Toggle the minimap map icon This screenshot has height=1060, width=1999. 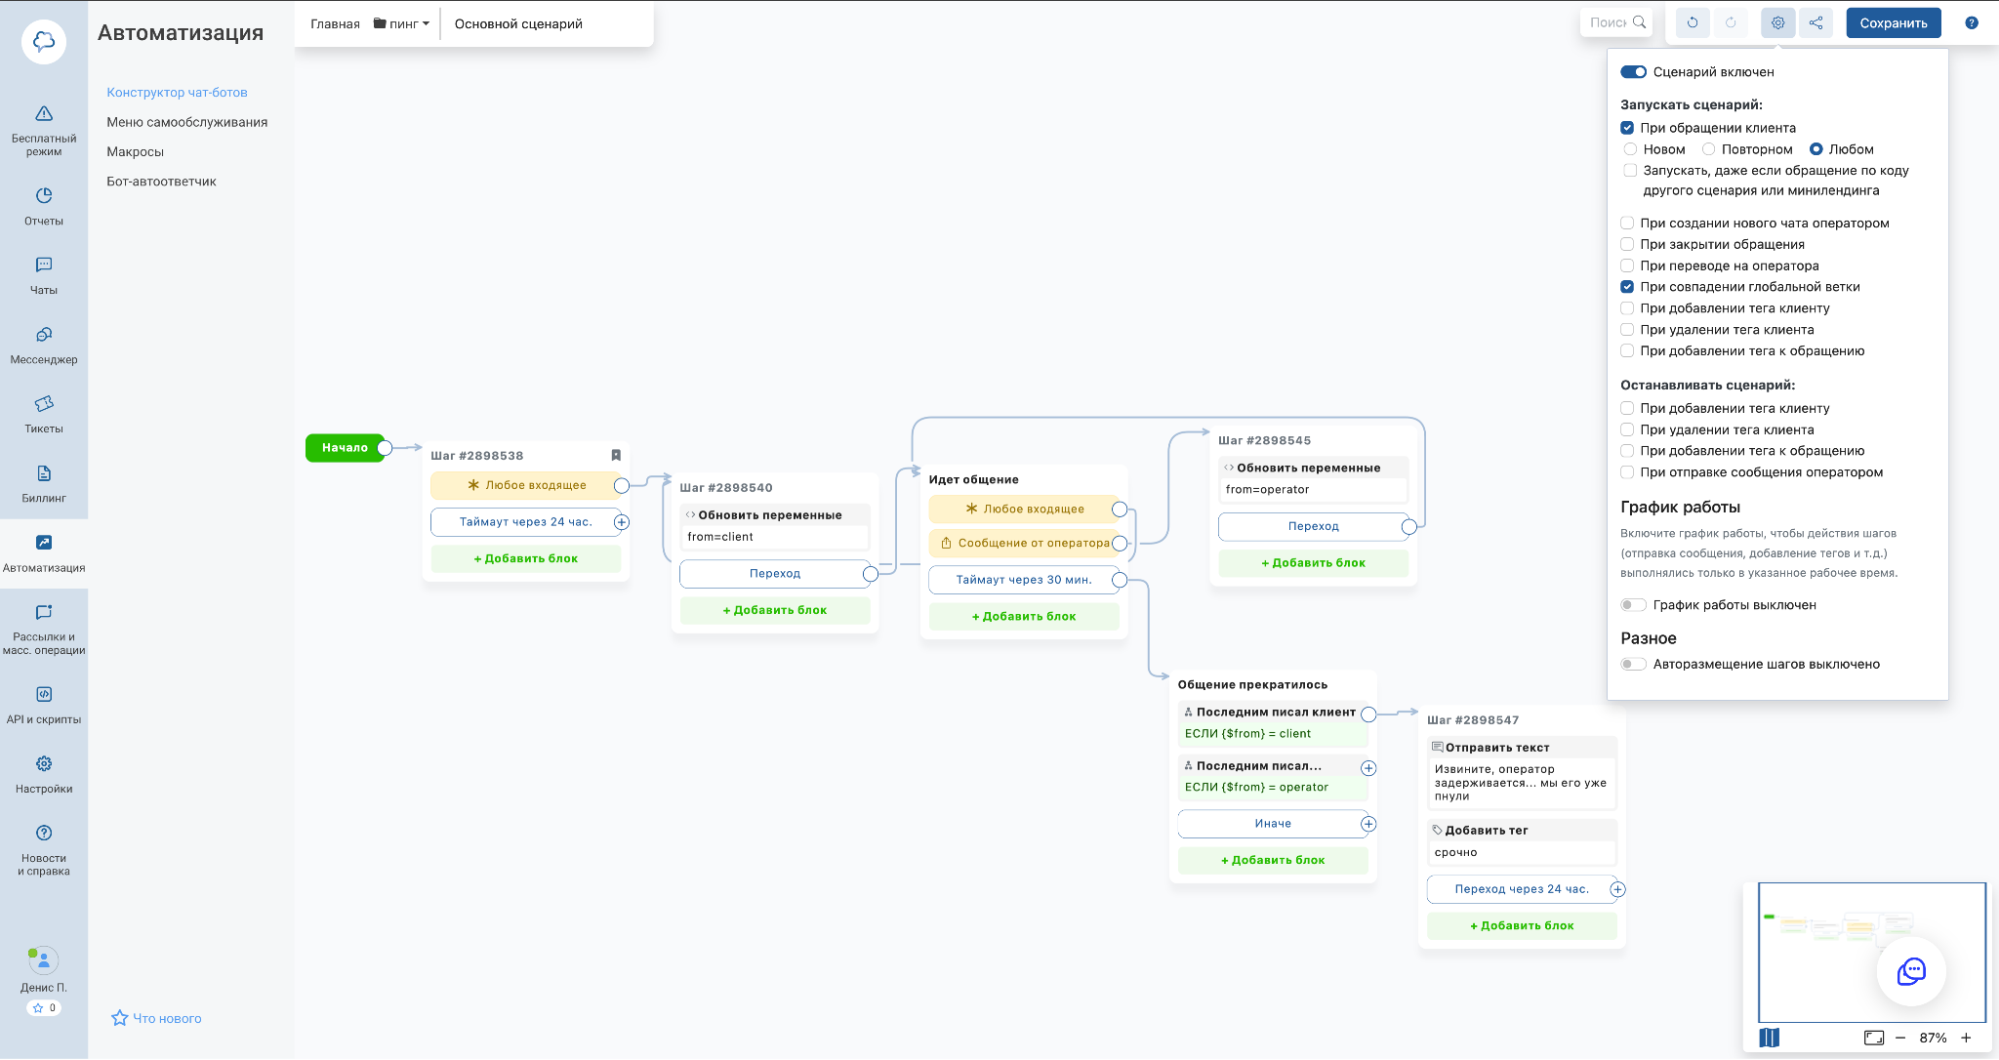(x=1769, y=1038)
